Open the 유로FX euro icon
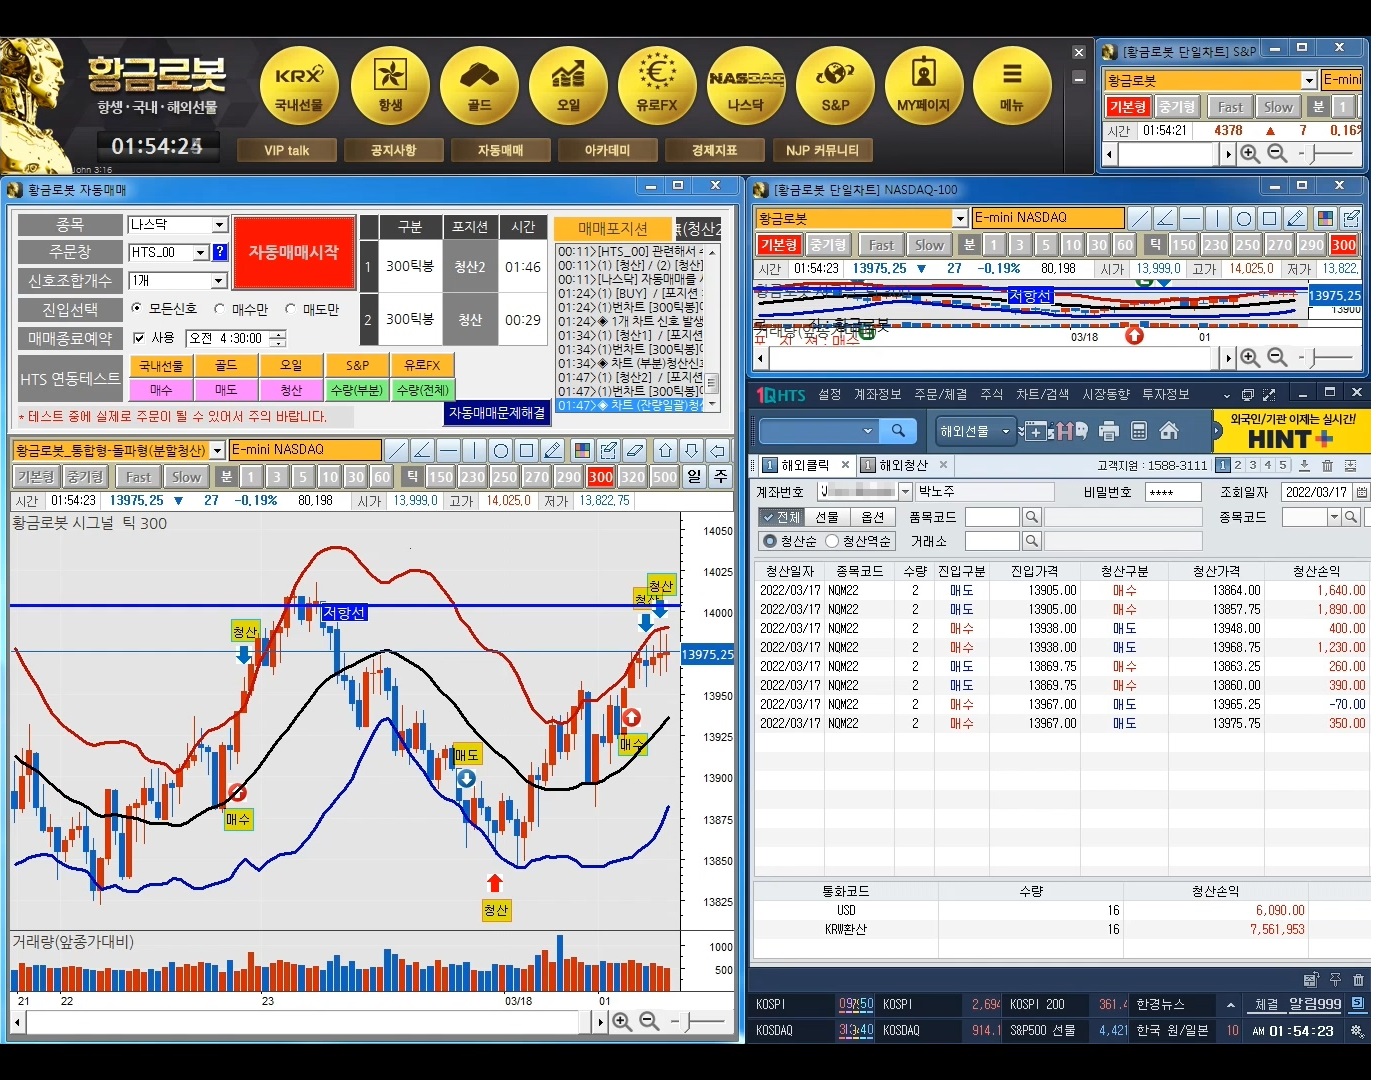Image resolution: width=1376 pixels, height=1080 pixels. (x=657, y=85)
